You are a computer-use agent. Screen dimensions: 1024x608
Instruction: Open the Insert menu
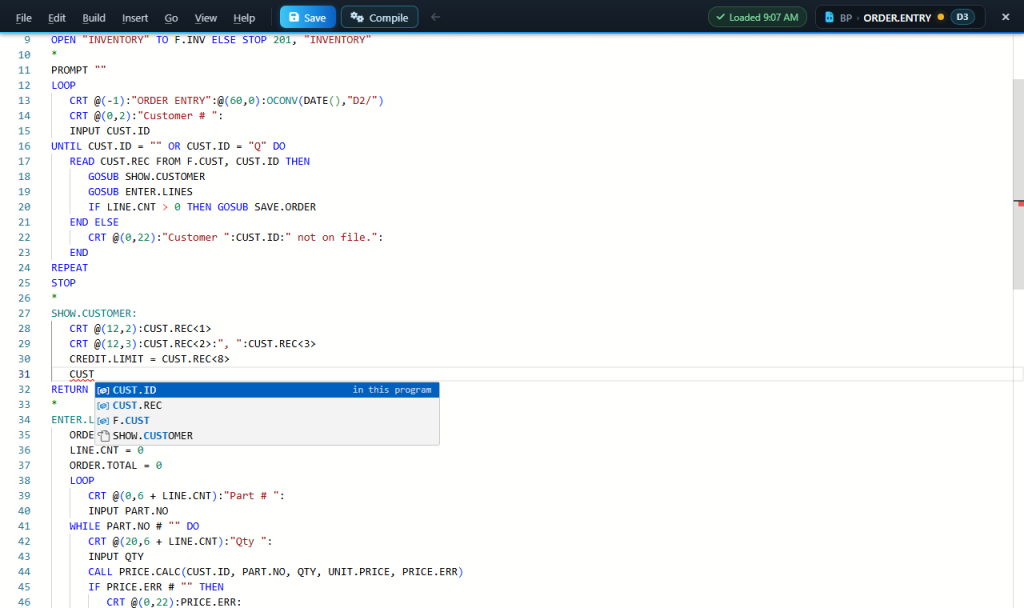135,18
